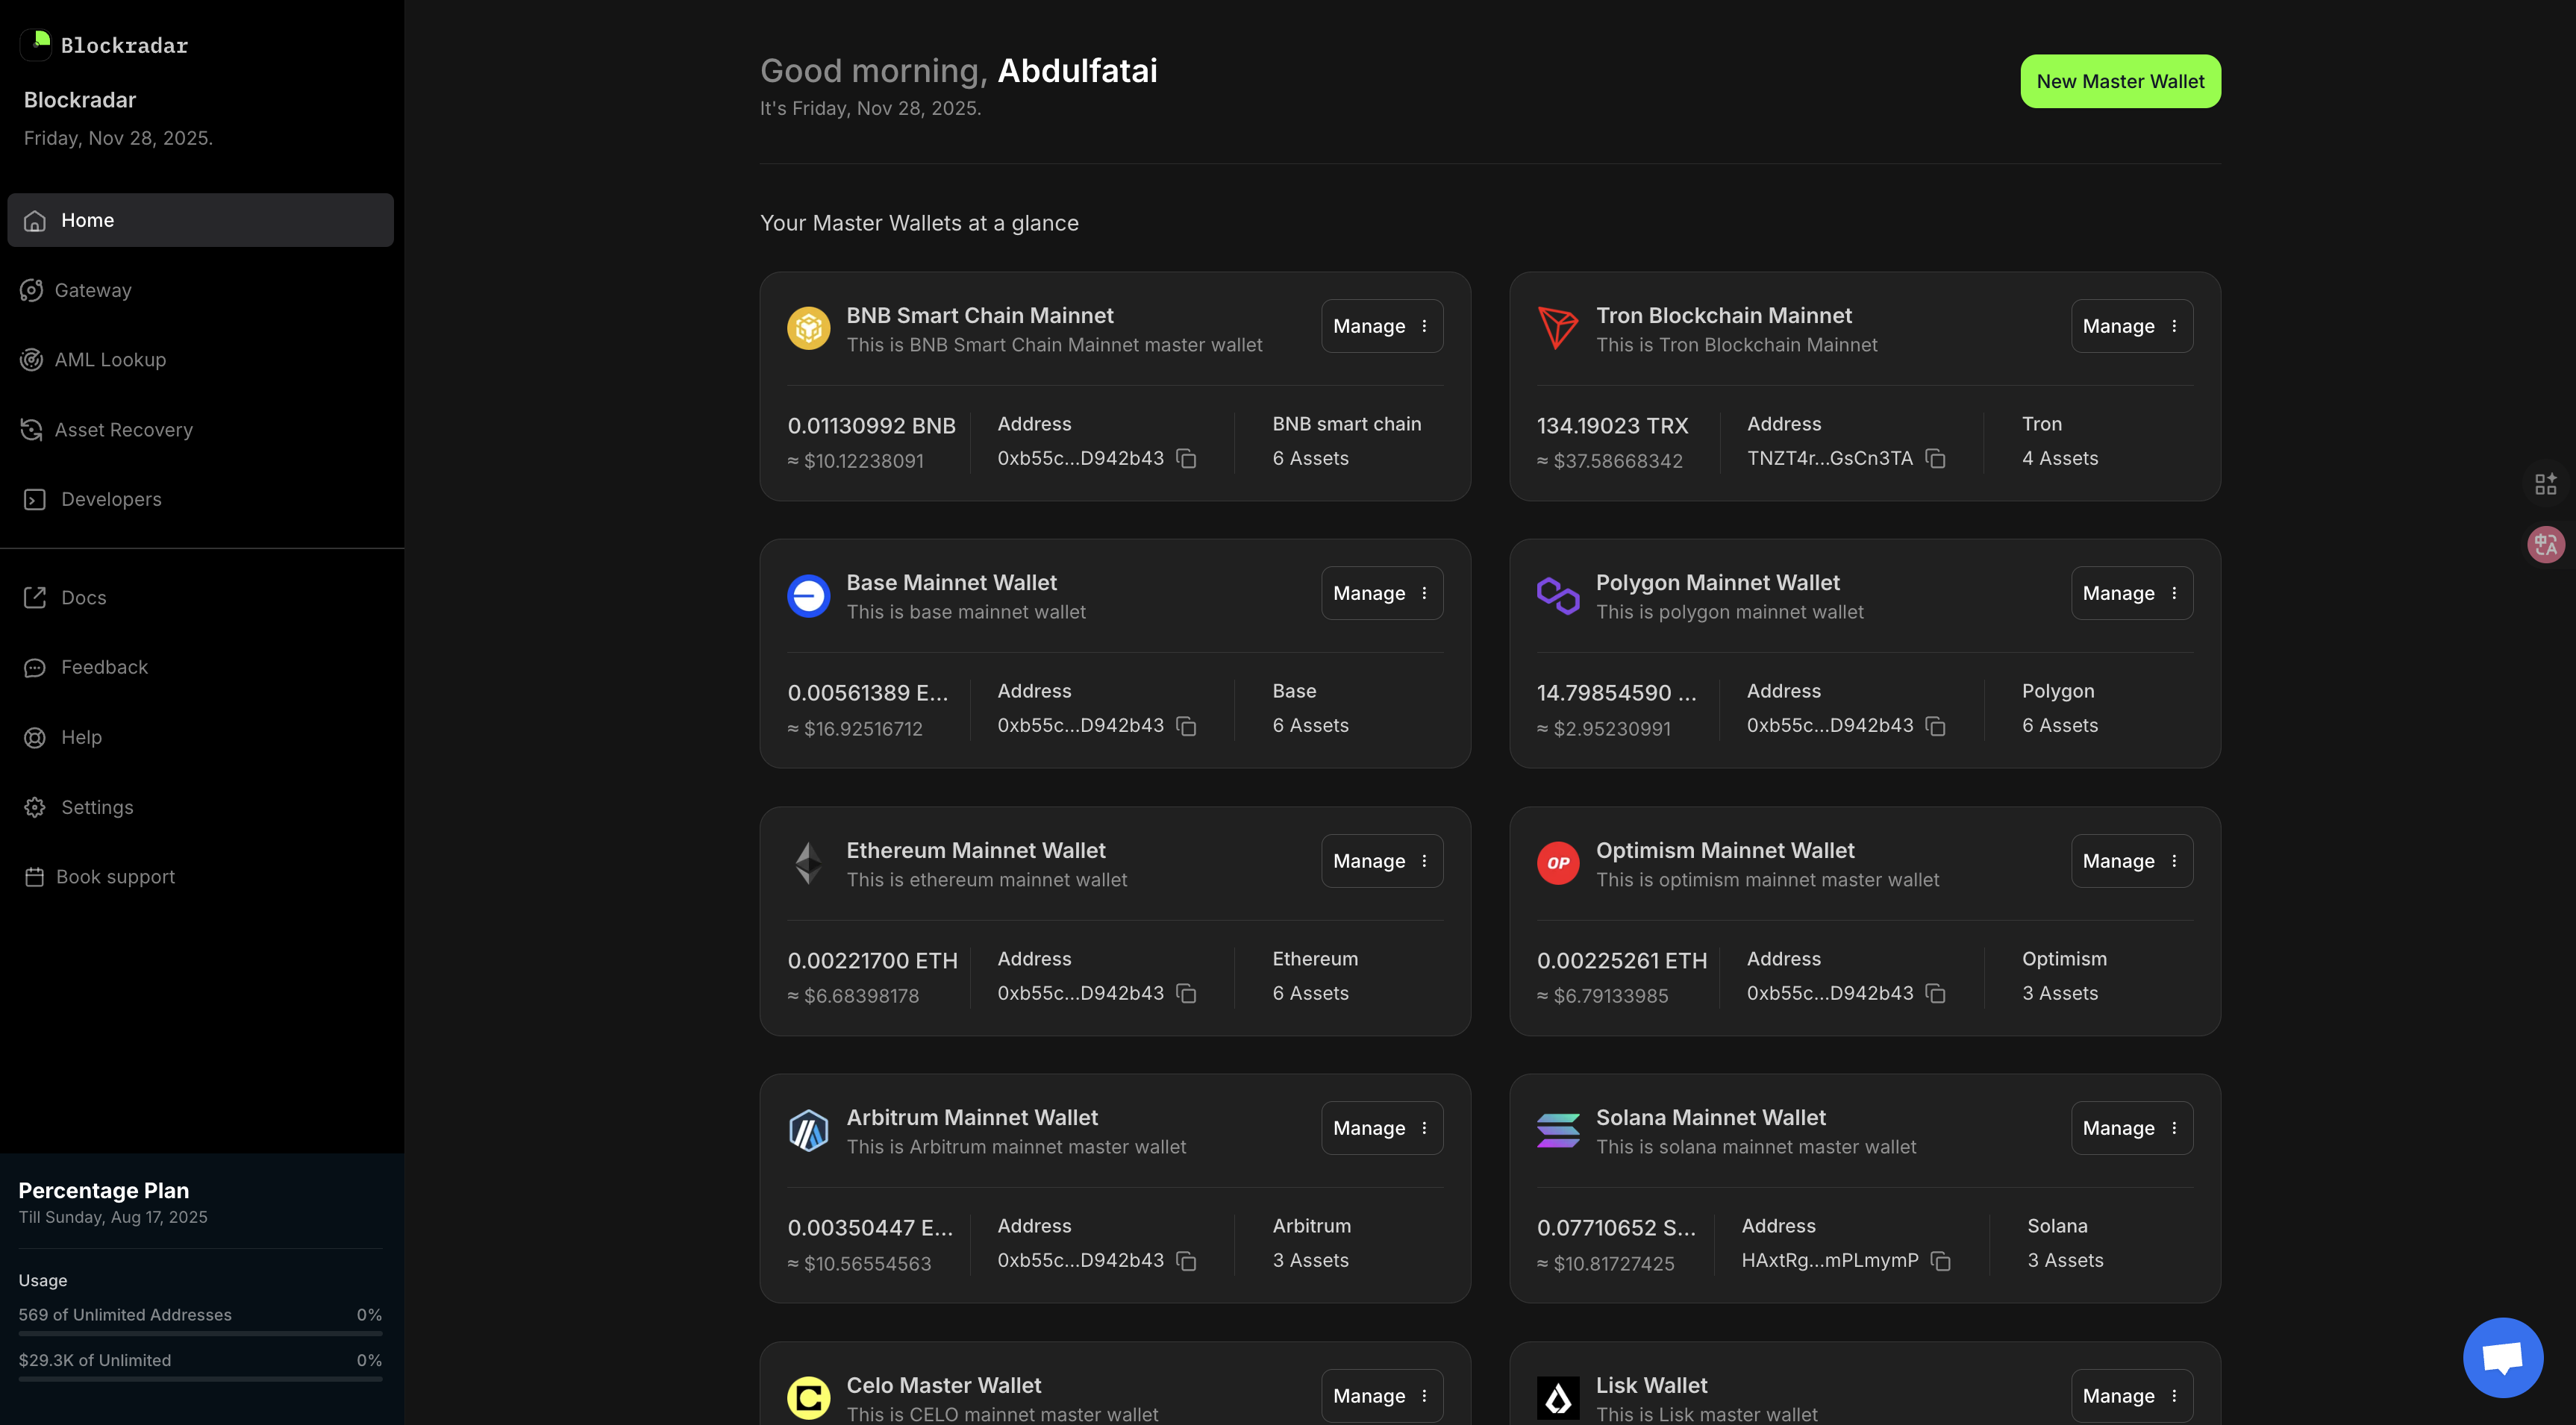The width and height of the screenshot is (2576, 1425).
Task: Copy the Tron wallet address TNZT4r...GsCn3TA
Action: pos(1935,458)
